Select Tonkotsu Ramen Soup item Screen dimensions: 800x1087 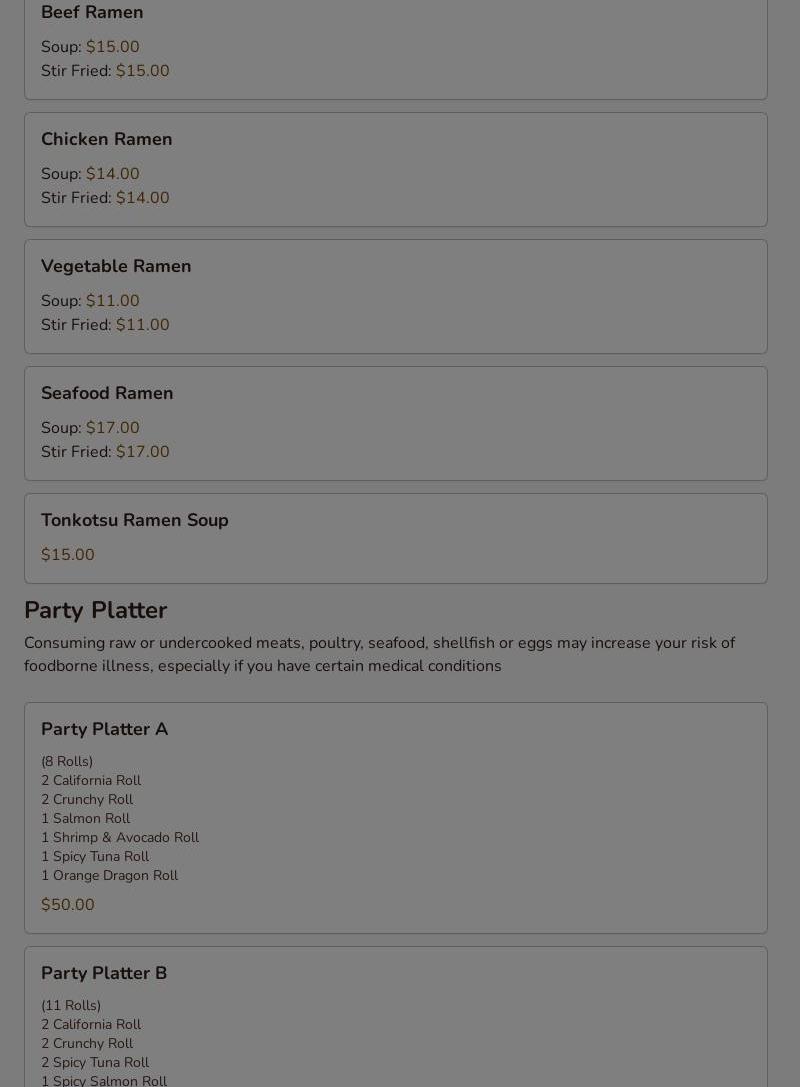[396, 539]
